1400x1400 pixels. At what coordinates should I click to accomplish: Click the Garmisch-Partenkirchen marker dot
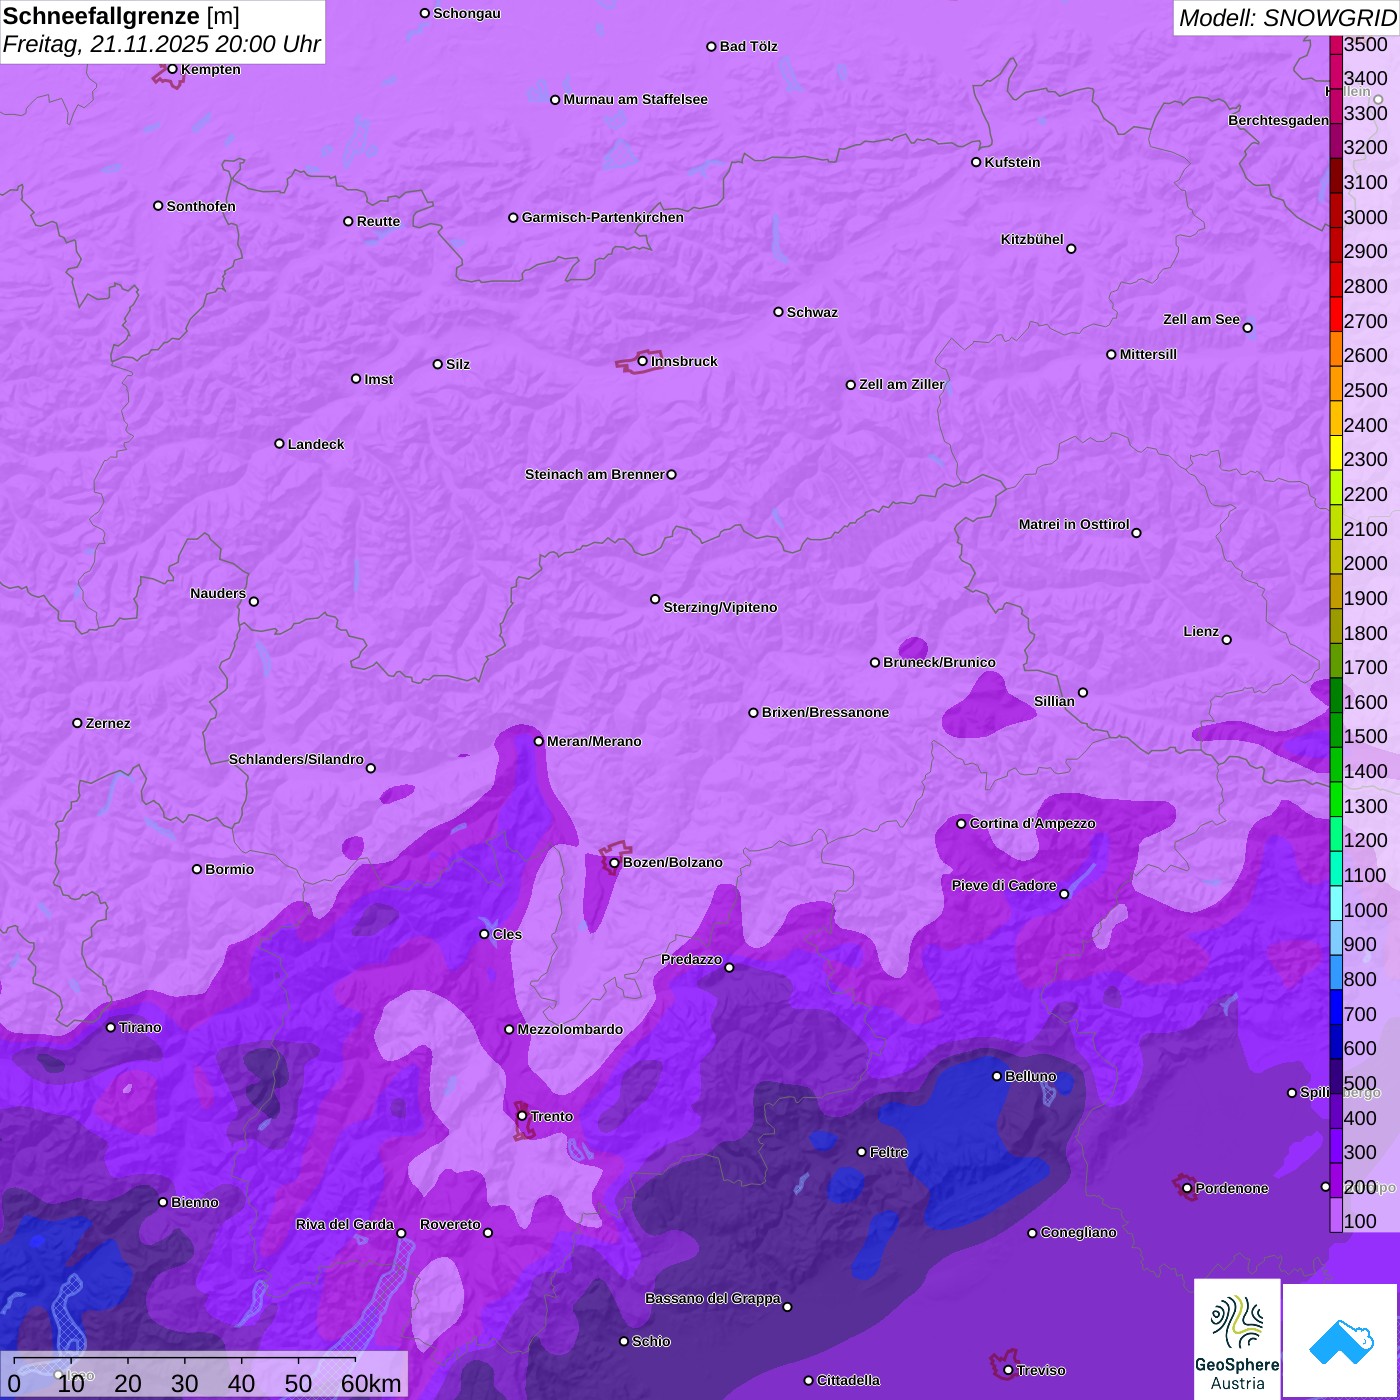(513, 218)
